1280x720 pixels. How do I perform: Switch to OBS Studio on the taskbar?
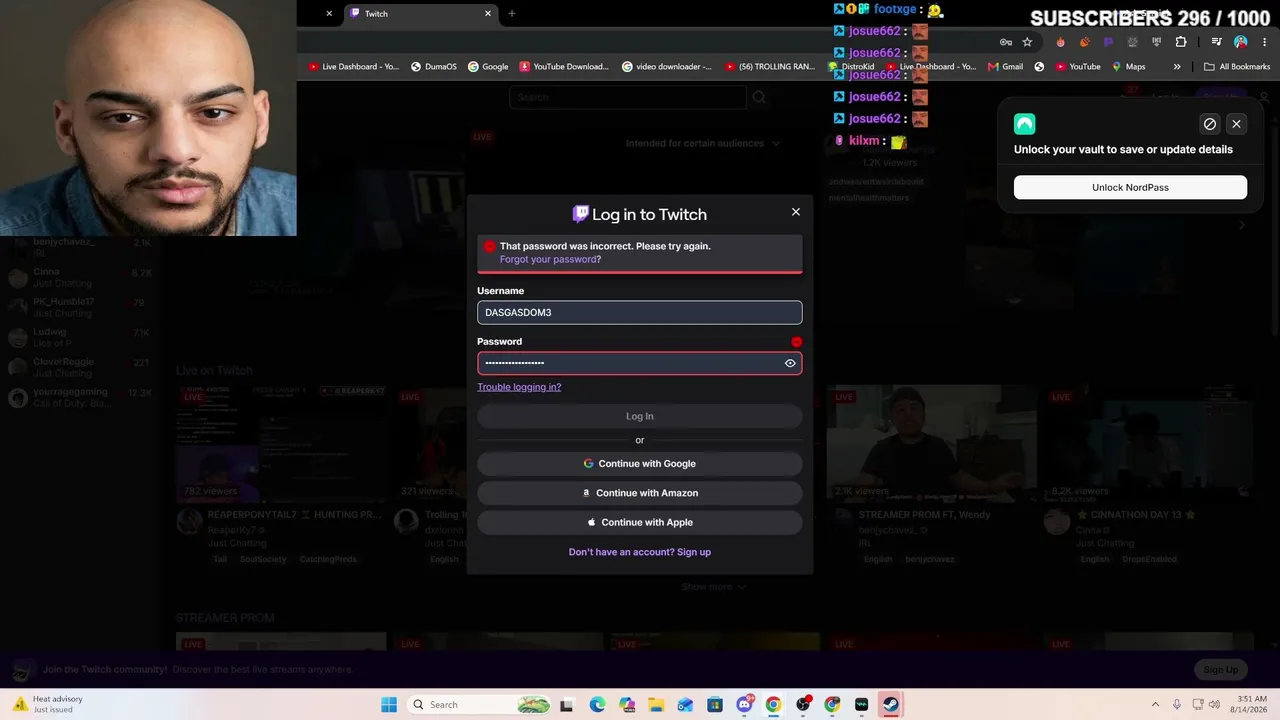pos(803,705)
